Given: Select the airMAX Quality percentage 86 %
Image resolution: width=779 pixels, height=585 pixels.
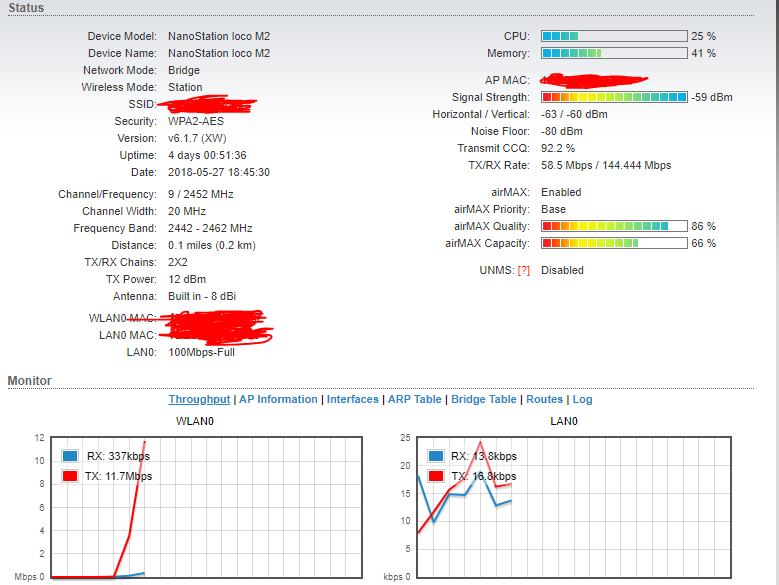Looking at the screenshot, I should tap(703, 226).
